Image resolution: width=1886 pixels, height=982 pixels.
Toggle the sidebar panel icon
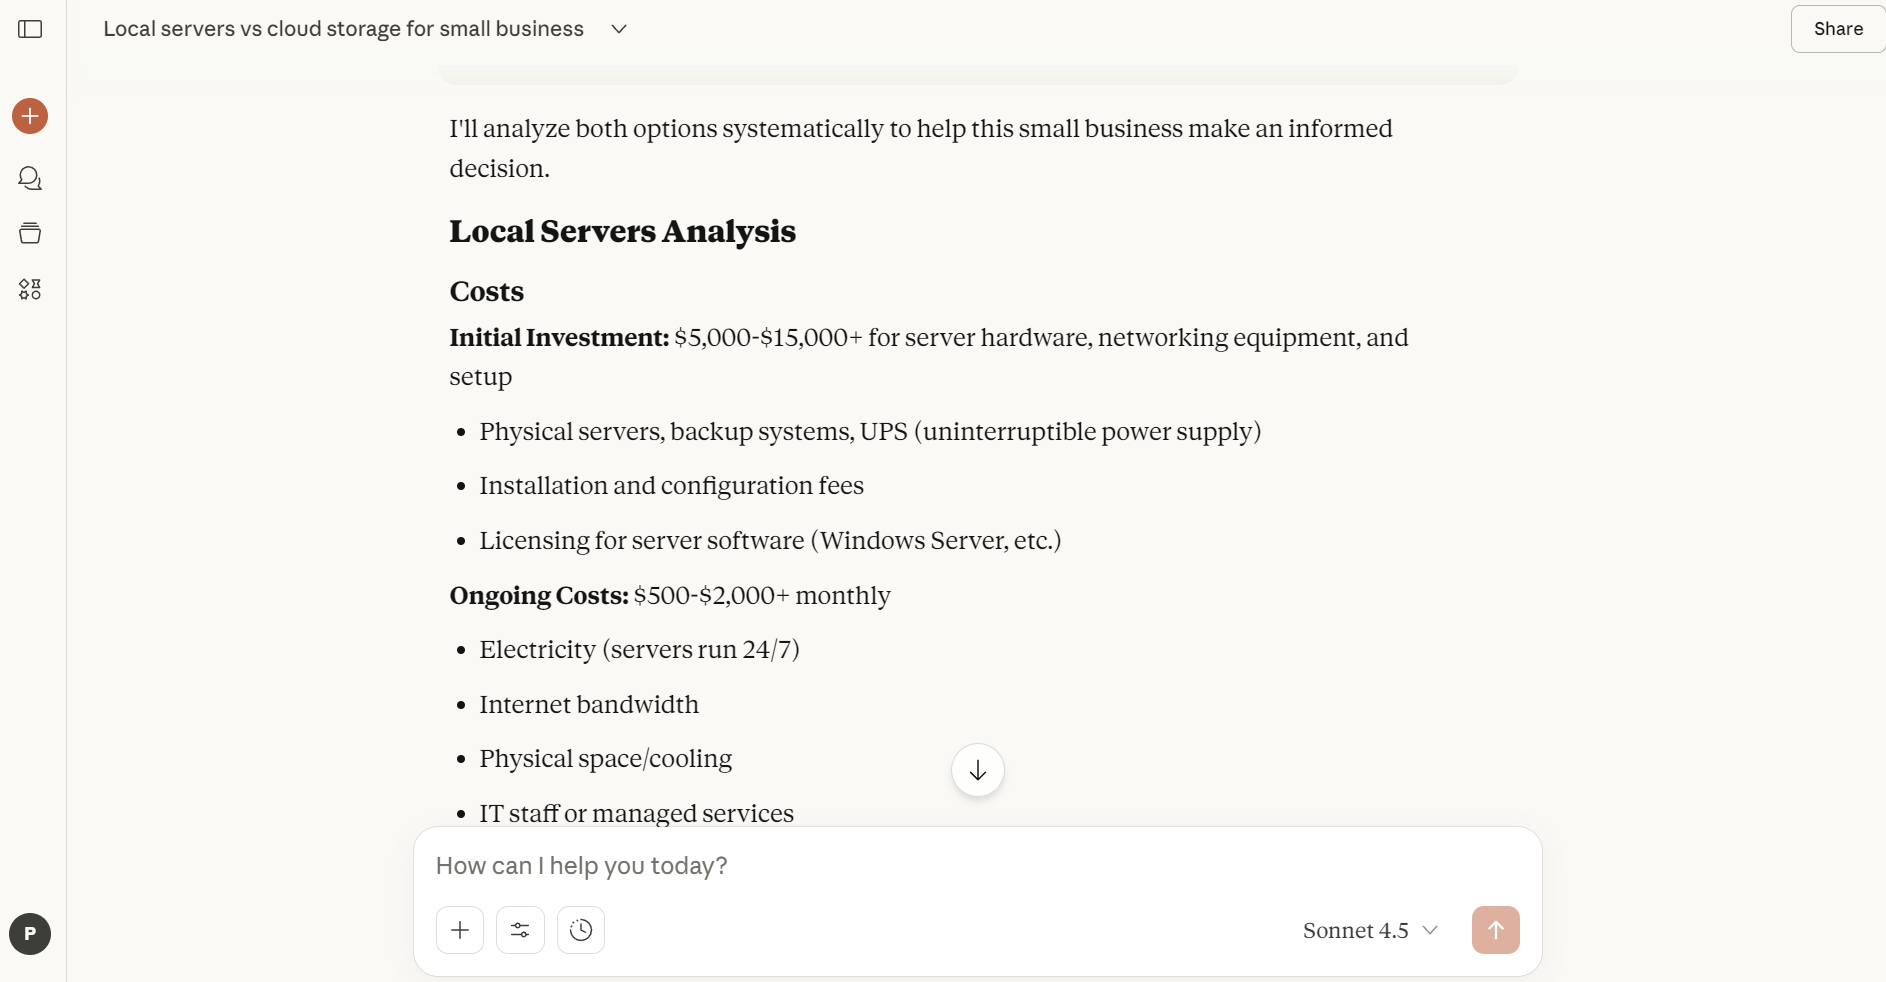(x=30, y=29)
